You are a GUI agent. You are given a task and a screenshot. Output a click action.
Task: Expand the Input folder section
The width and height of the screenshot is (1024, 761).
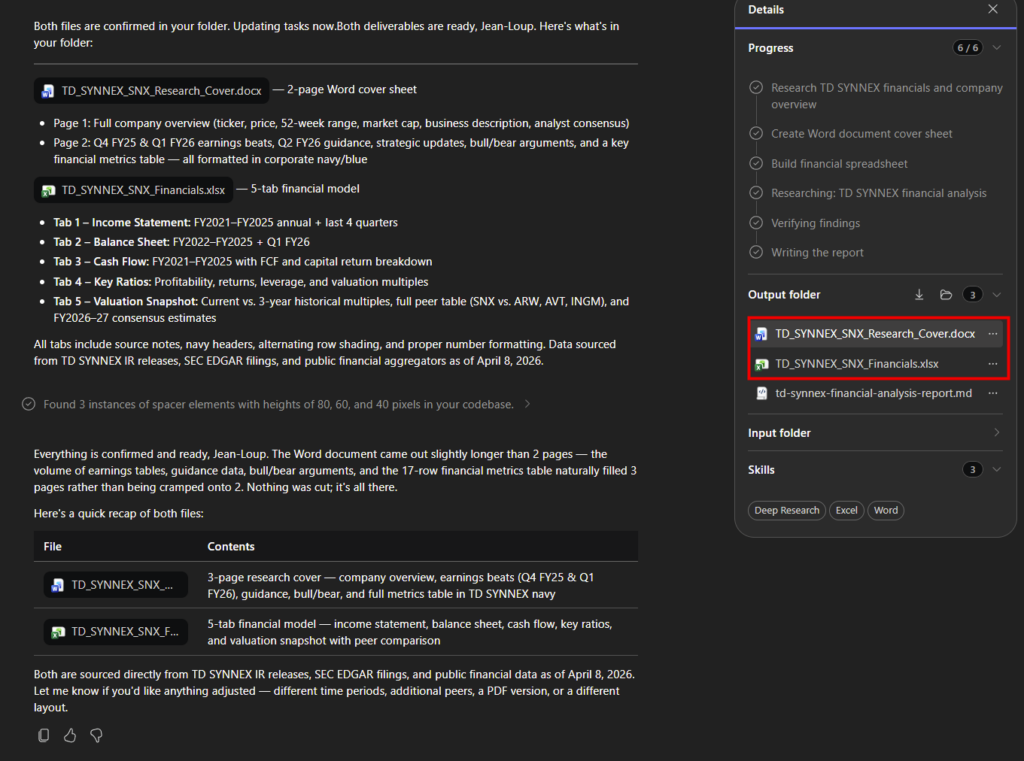click(x=996, y=433)
